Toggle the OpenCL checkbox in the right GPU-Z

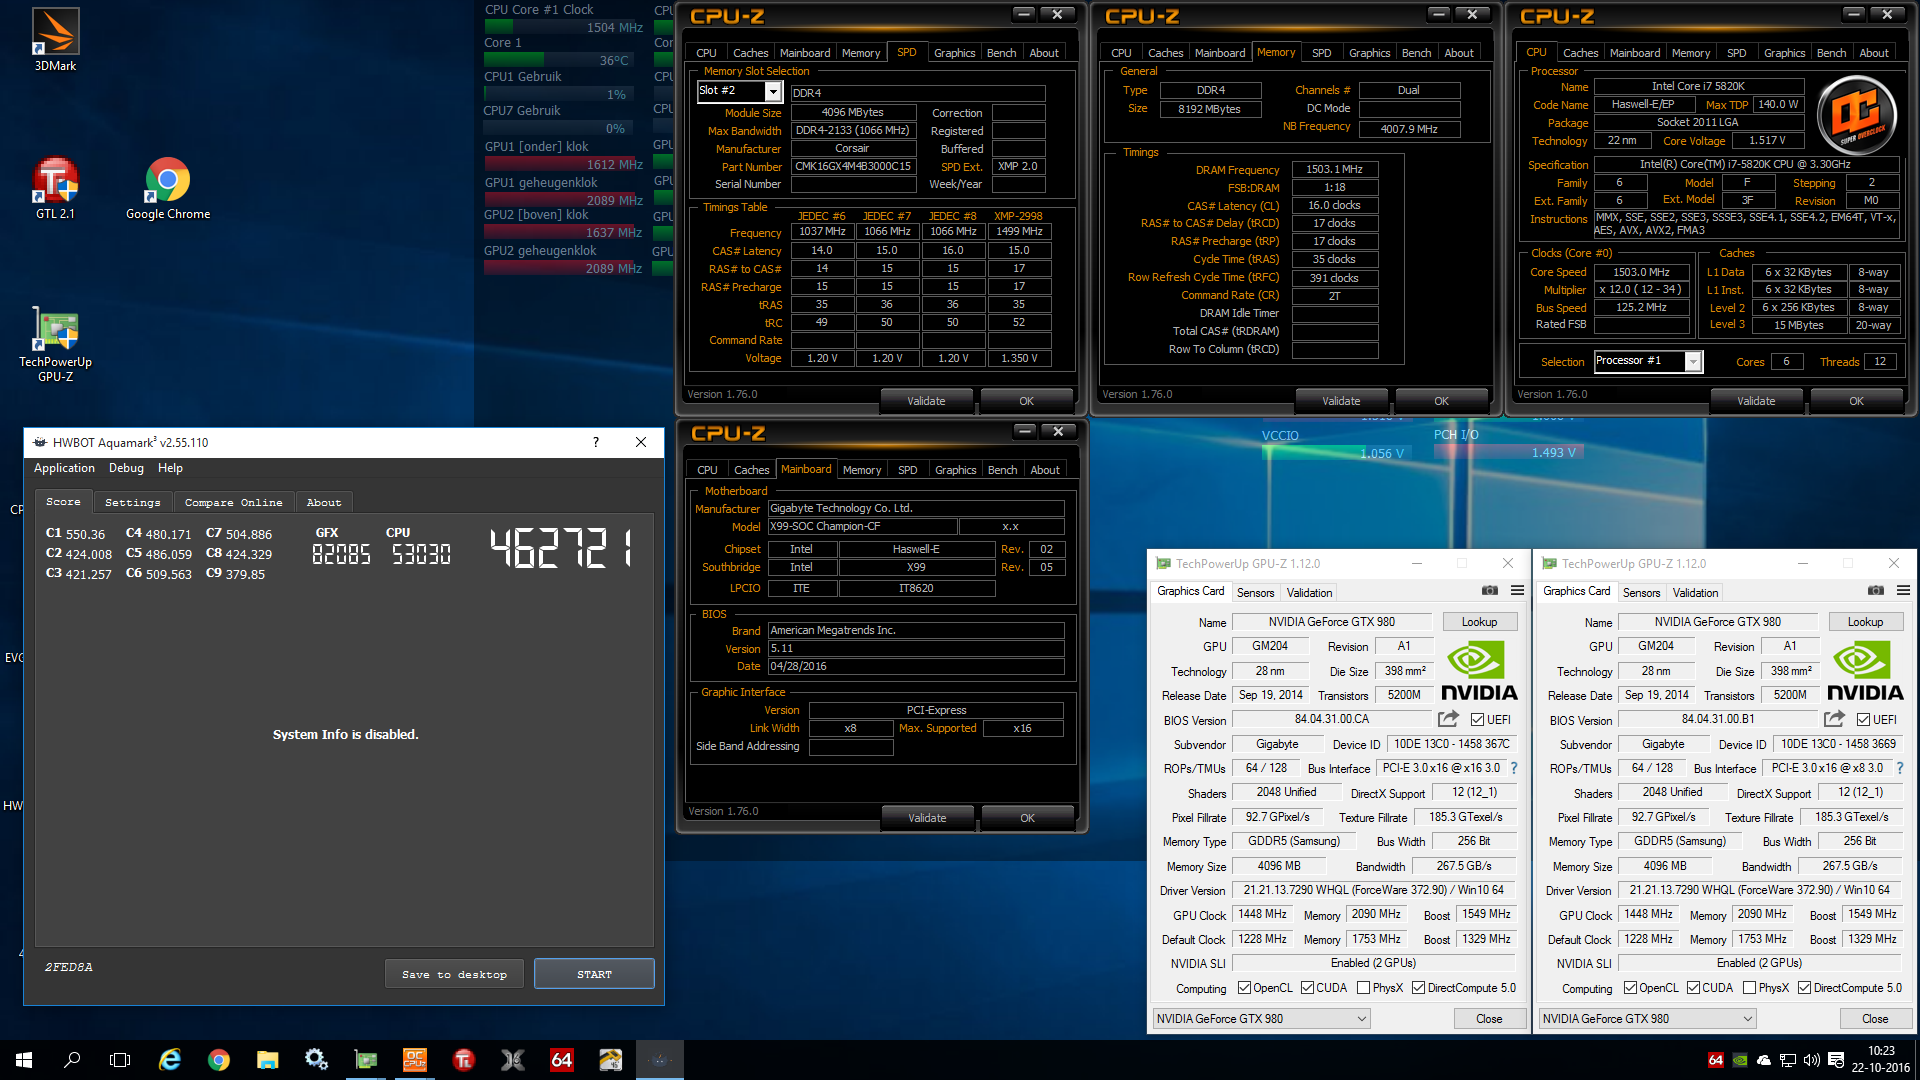coord(1630,988)
